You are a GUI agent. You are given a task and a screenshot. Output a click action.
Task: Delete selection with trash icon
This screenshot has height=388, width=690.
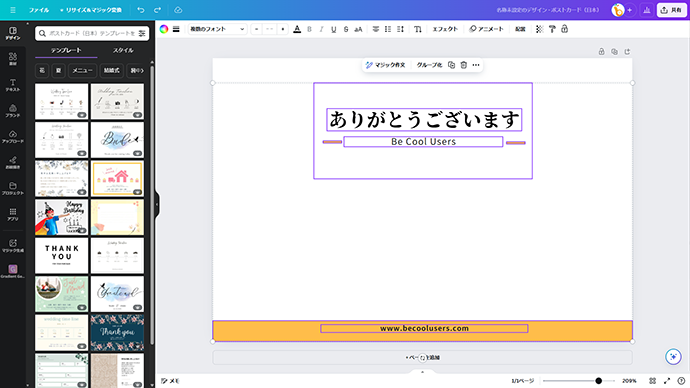point(463,65)
